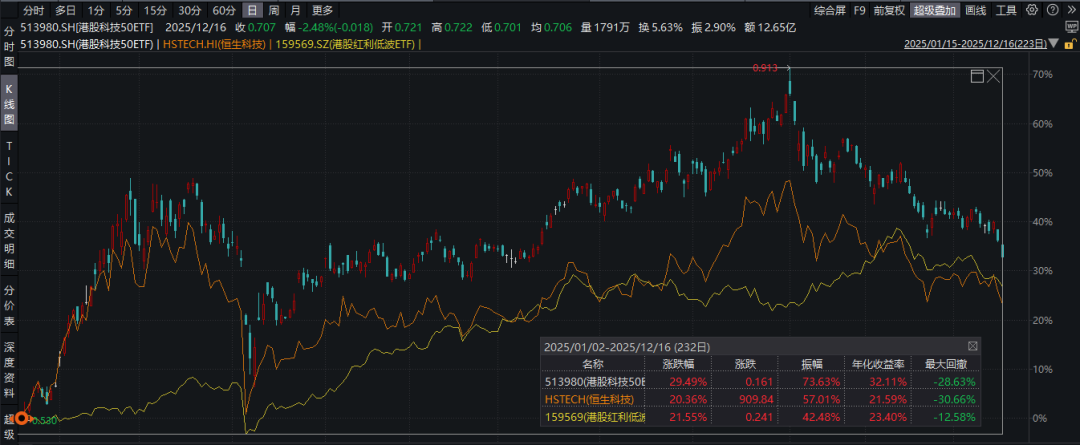
Task: Open 分时图 in left sidebar
Action: coord(9,47)
